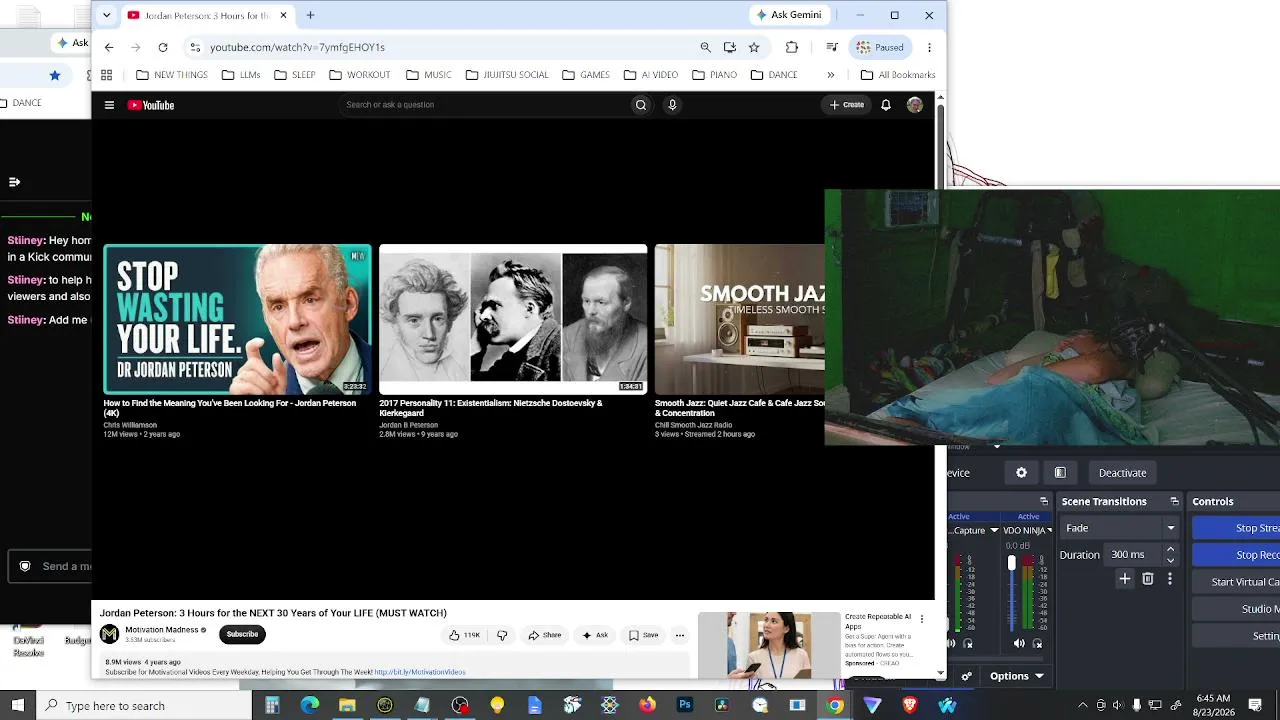The image size is (1280, 720).
Task: Toggle monitoring headphones for VDO NINJA
Action: [x=1037, y=644]
